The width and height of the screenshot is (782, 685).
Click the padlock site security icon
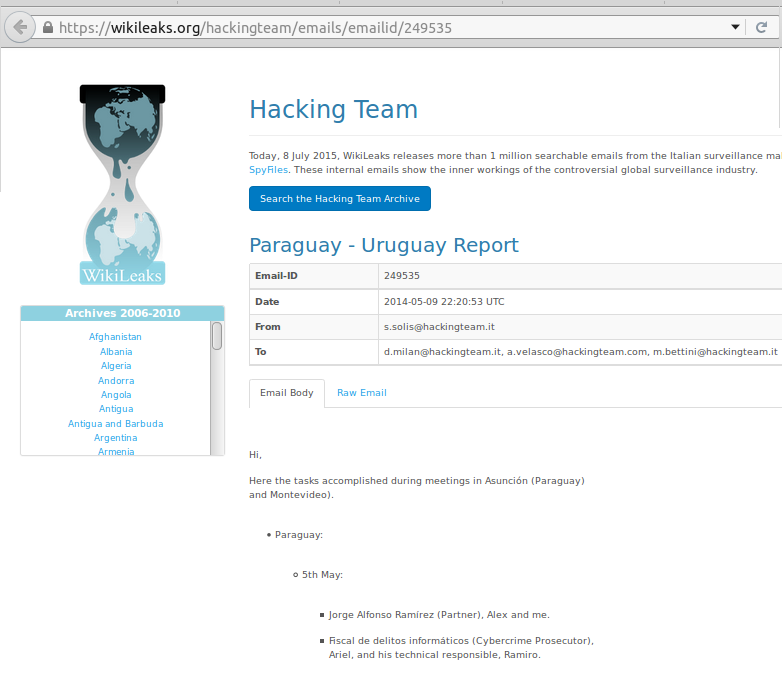click(48, 27)
